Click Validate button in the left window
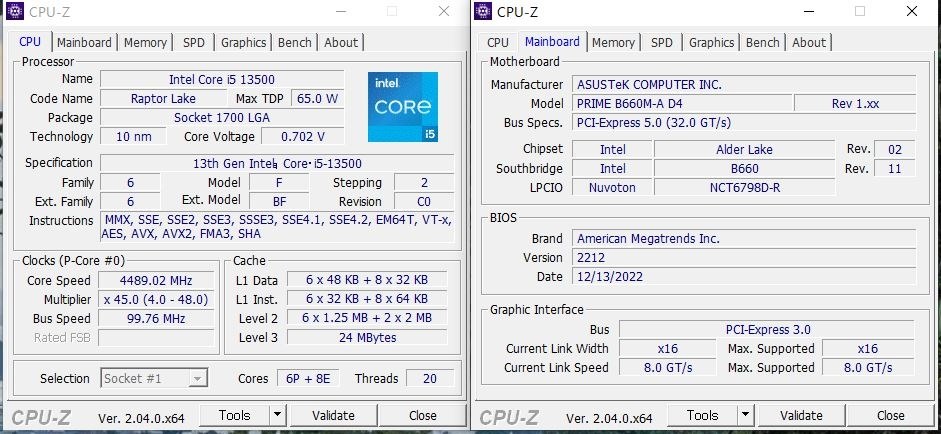This screenshot has height=434, width=941. pyautogui.click(x=333, y=415)
